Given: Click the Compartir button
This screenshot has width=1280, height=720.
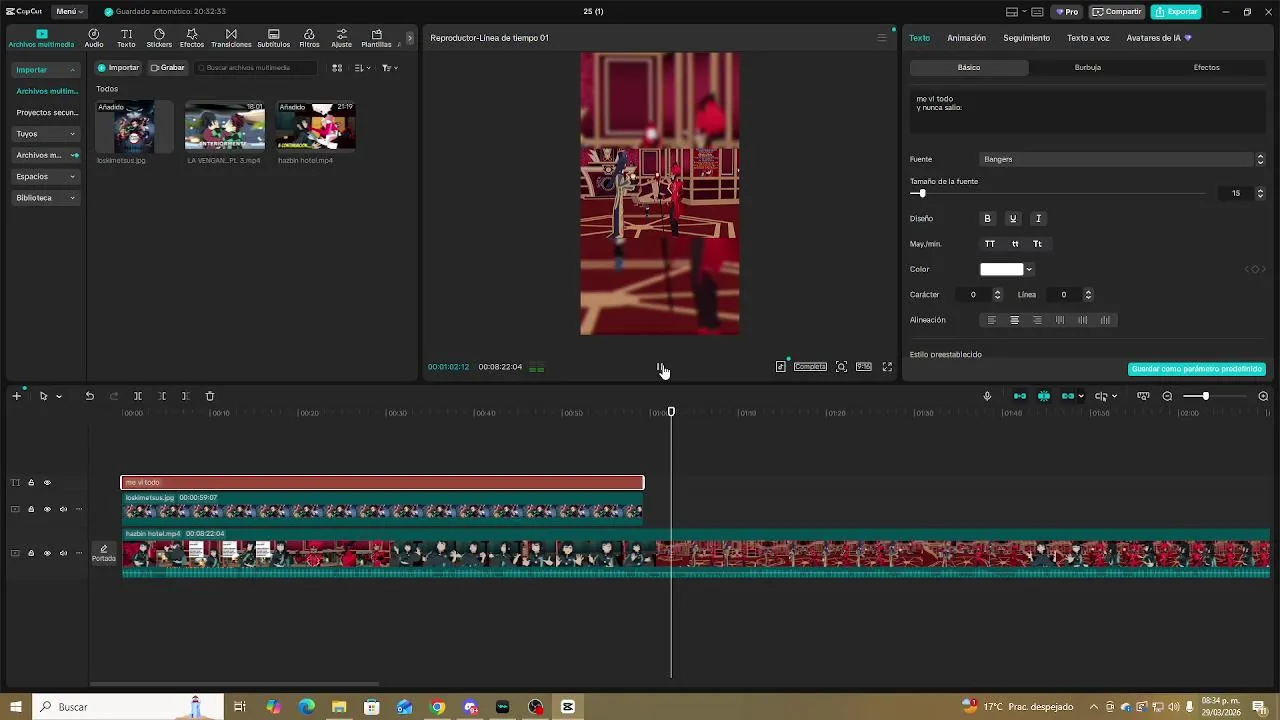Looking at the screenshot, I should tap(1117, 12).
